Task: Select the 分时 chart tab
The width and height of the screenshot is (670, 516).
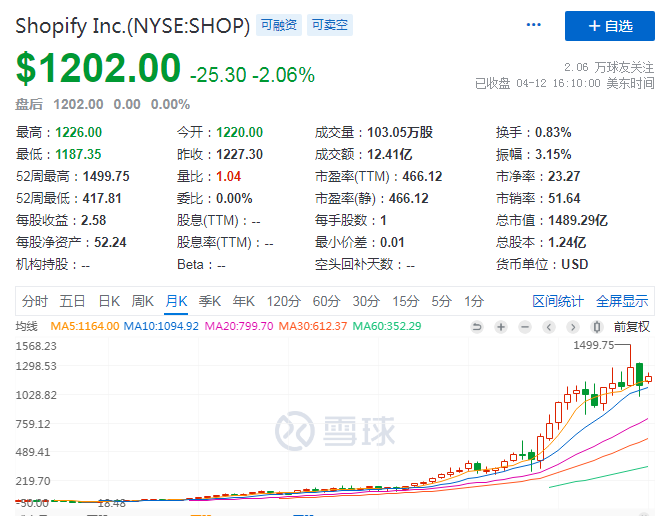Action: [34, 301]
